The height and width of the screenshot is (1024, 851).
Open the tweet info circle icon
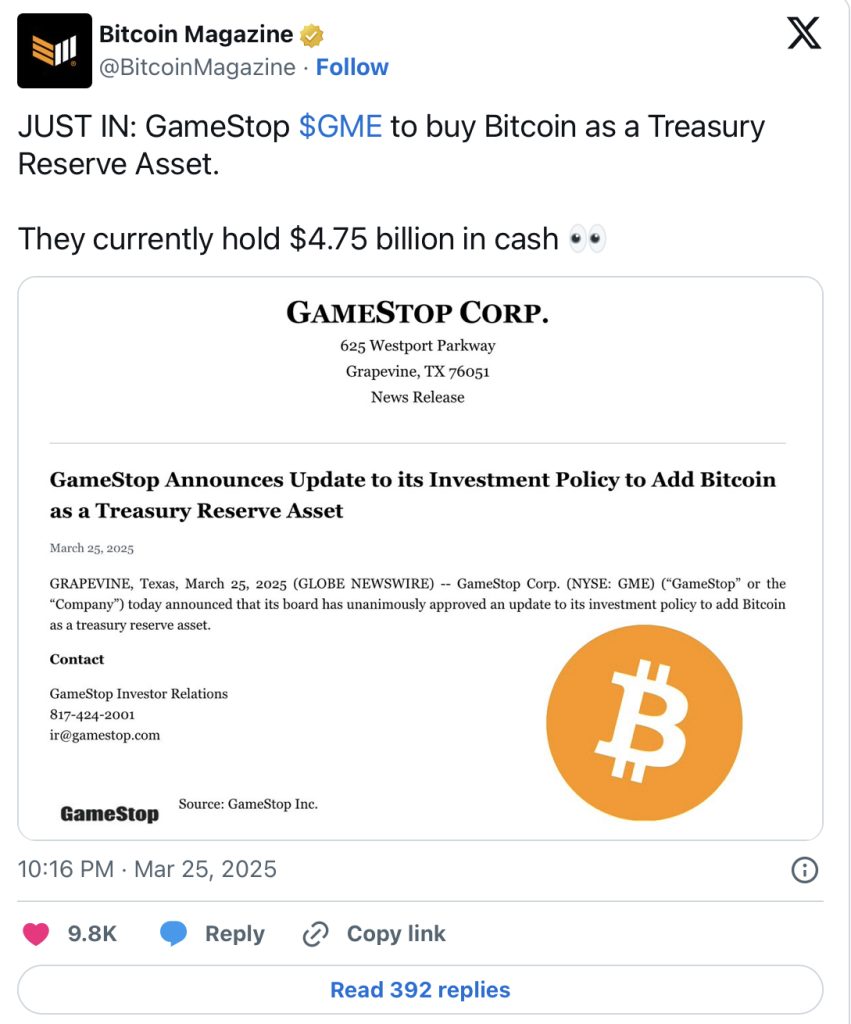click(x=805, y=870)
